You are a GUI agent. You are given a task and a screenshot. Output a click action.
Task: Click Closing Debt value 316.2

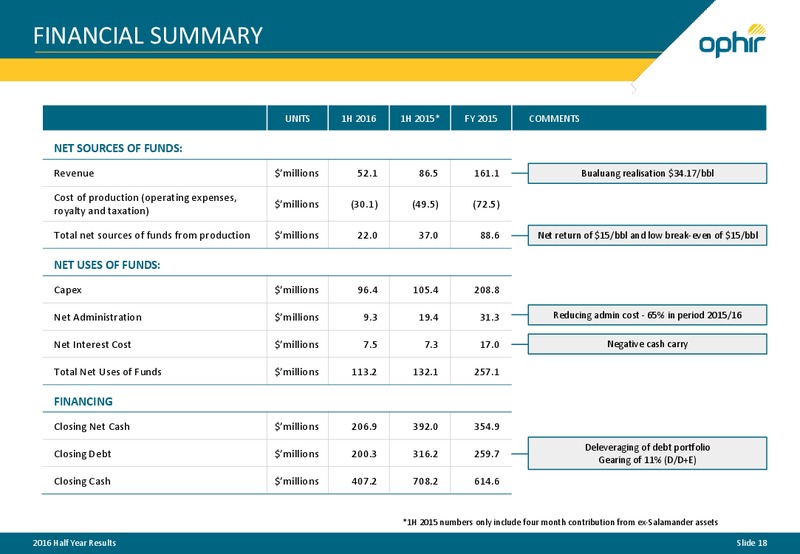tap(426, 454)
